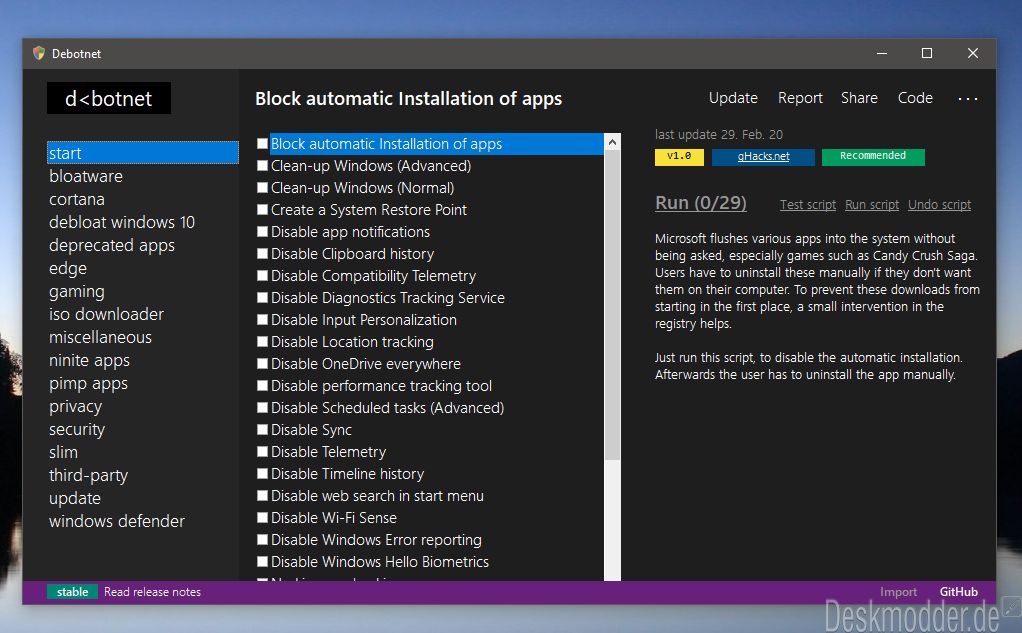Select 'ninite apps' category

tap(89, 361)
